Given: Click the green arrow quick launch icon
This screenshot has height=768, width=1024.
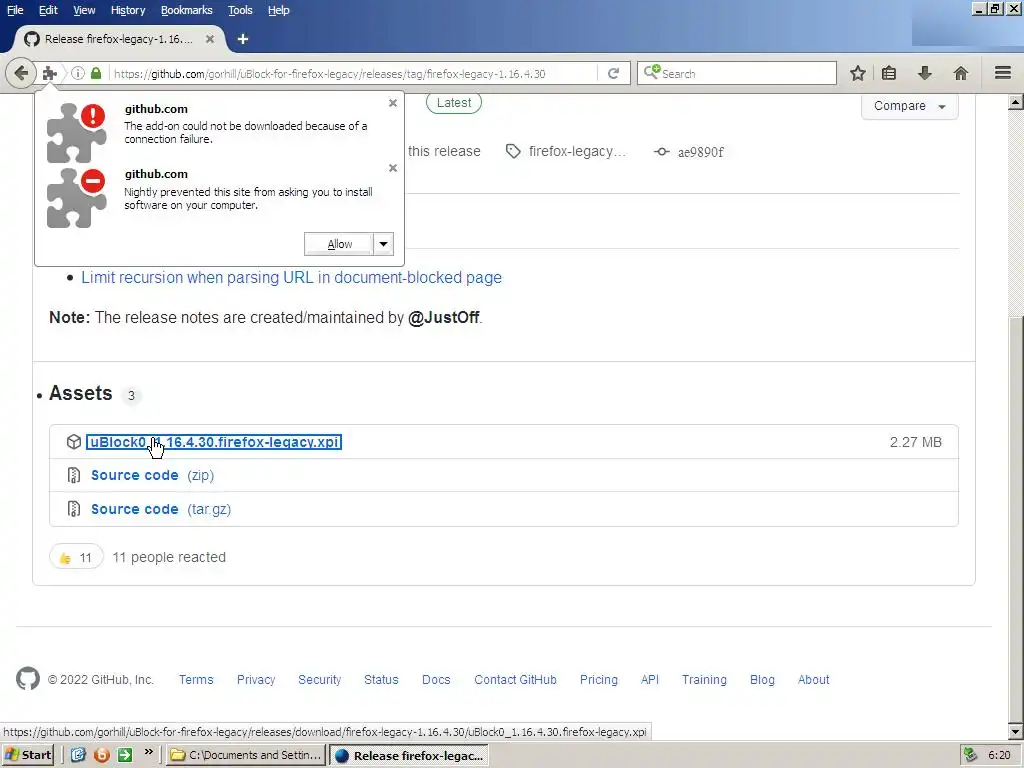Looking at the screenshot, I should (125, 755).
